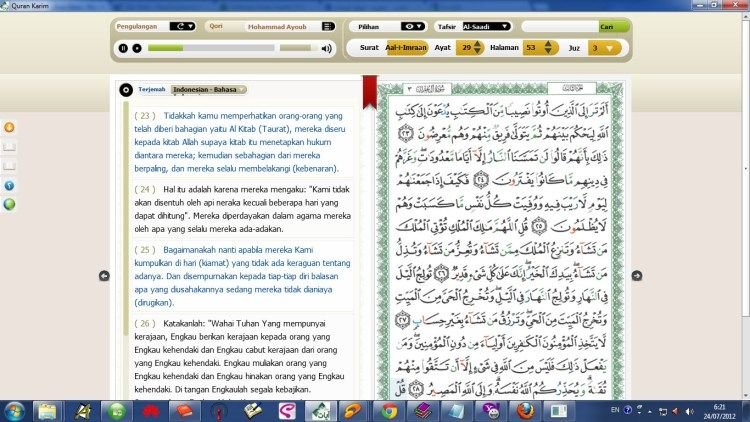Image resolution: width=750 pixels, height=422 pixels.
Task: Pause the Quran recitation playback
Action: point(123,48)
